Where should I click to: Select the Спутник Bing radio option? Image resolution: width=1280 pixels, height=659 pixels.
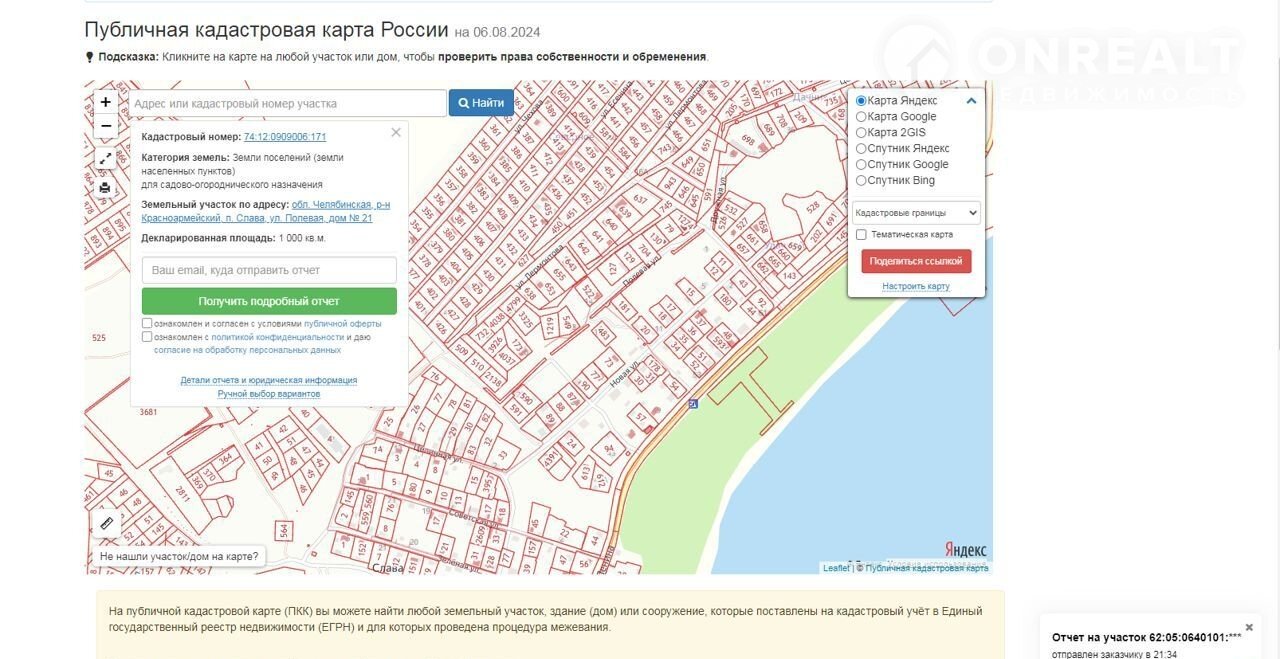pos(861,181)
